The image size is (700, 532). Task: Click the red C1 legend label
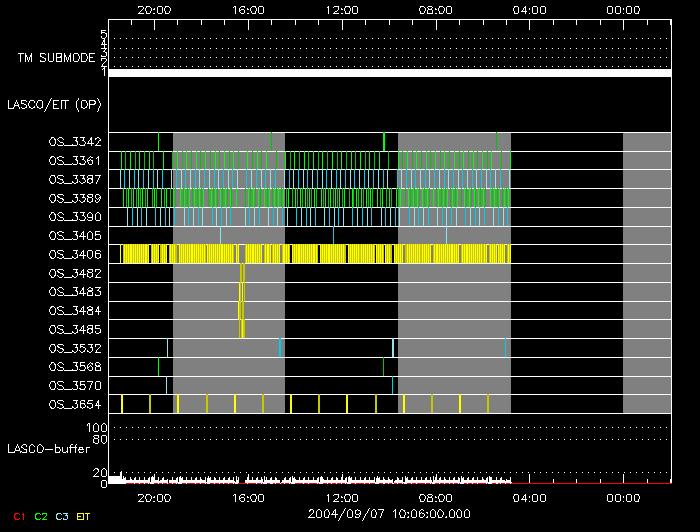click(x=19, y=516)
